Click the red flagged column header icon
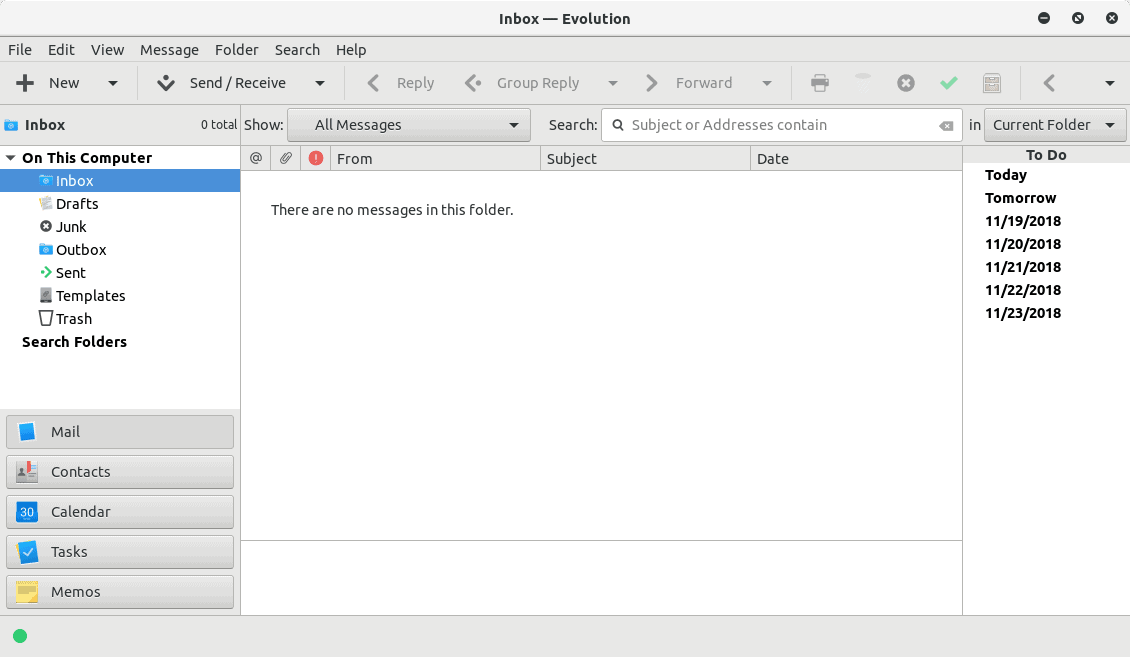The image size is (1130, 657). click(316, 158)
